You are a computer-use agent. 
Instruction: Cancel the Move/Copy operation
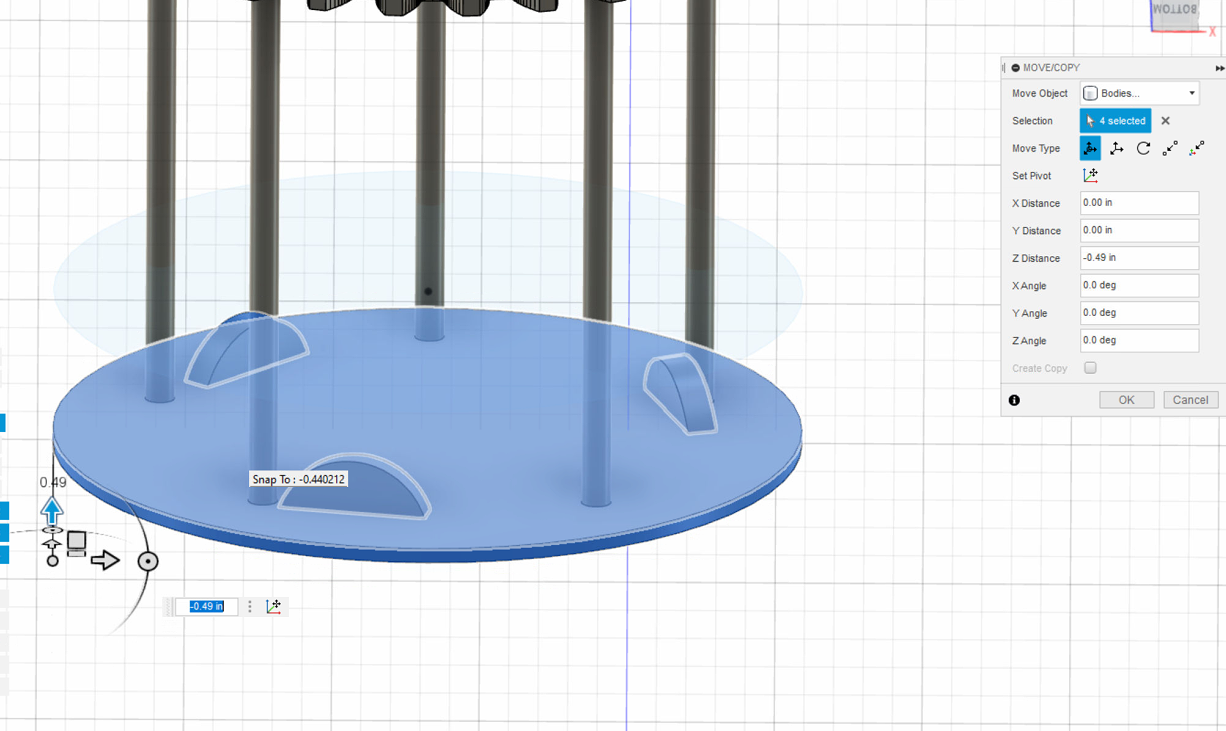click(x=1190, y=399)
